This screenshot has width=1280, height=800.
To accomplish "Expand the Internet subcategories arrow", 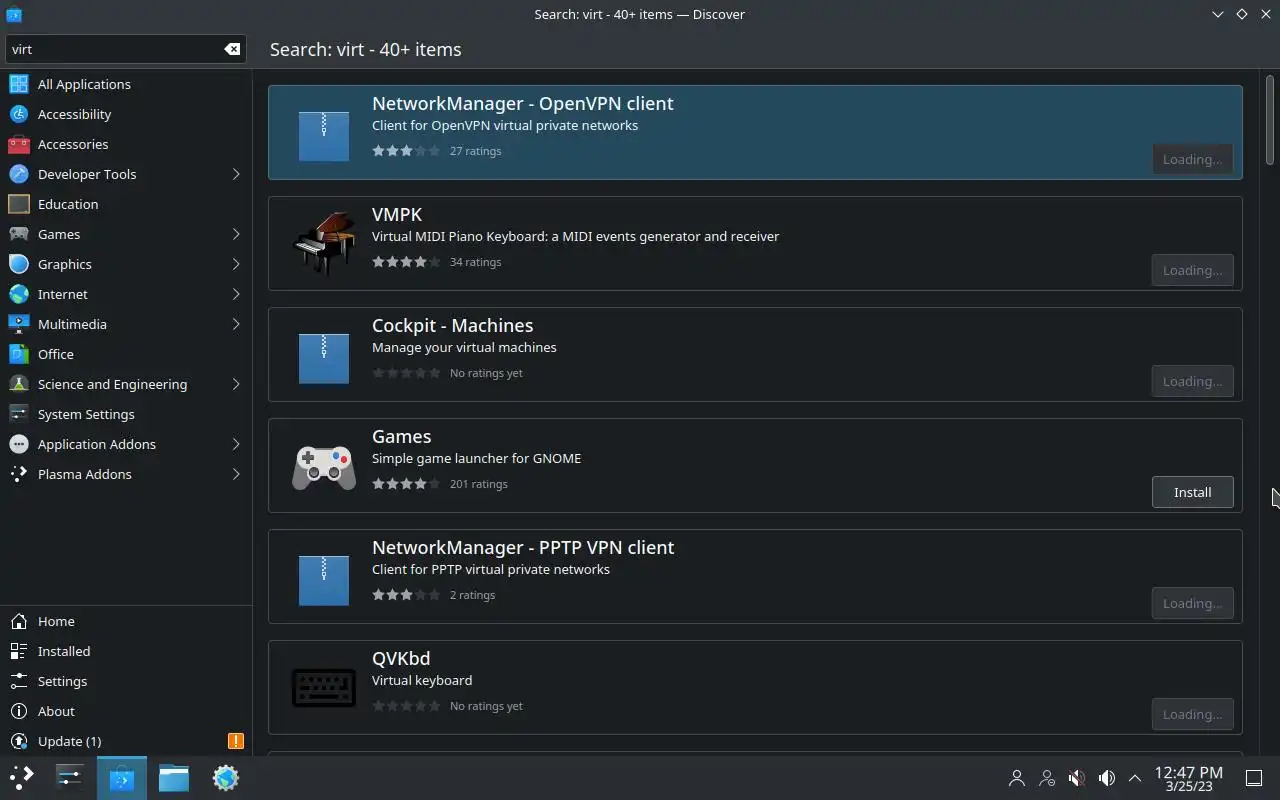I will (x=236, y=294).
